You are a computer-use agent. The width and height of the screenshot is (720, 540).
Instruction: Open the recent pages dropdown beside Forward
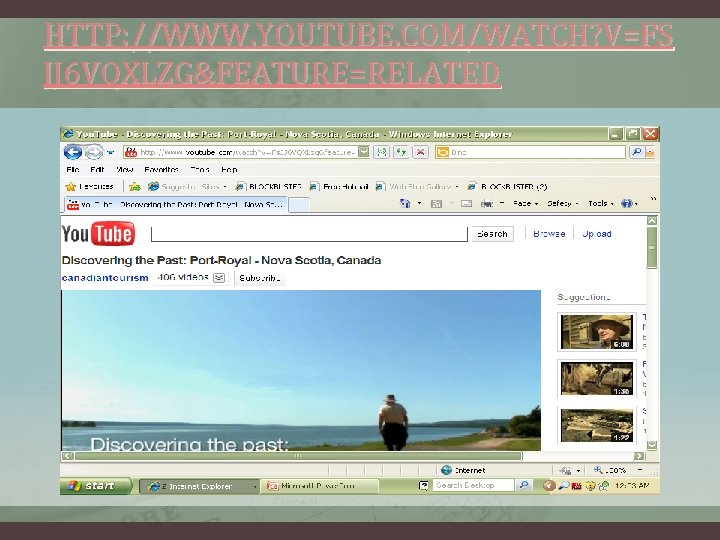pos(111,152)
